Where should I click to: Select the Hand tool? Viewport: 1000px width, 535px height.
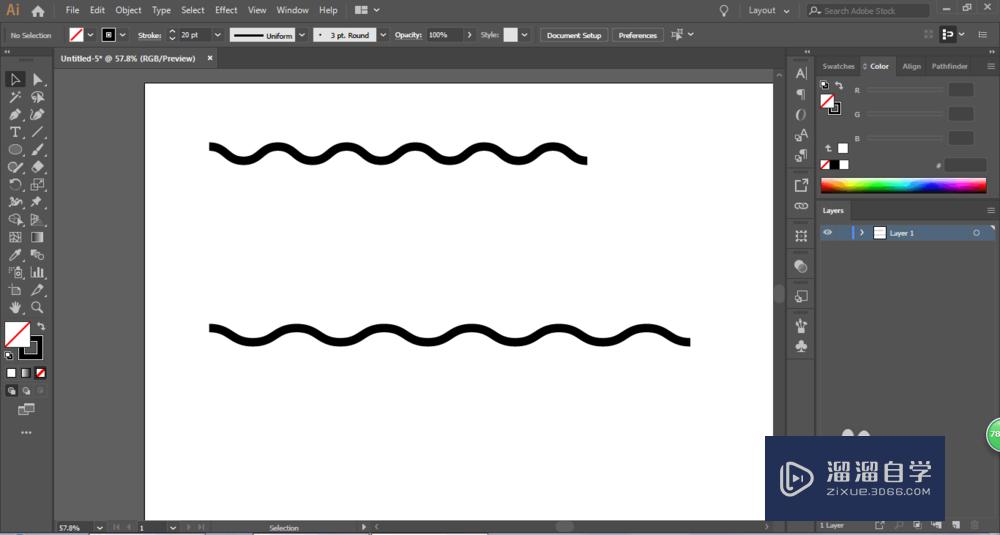pyautogui.click(x=15, y=307)
